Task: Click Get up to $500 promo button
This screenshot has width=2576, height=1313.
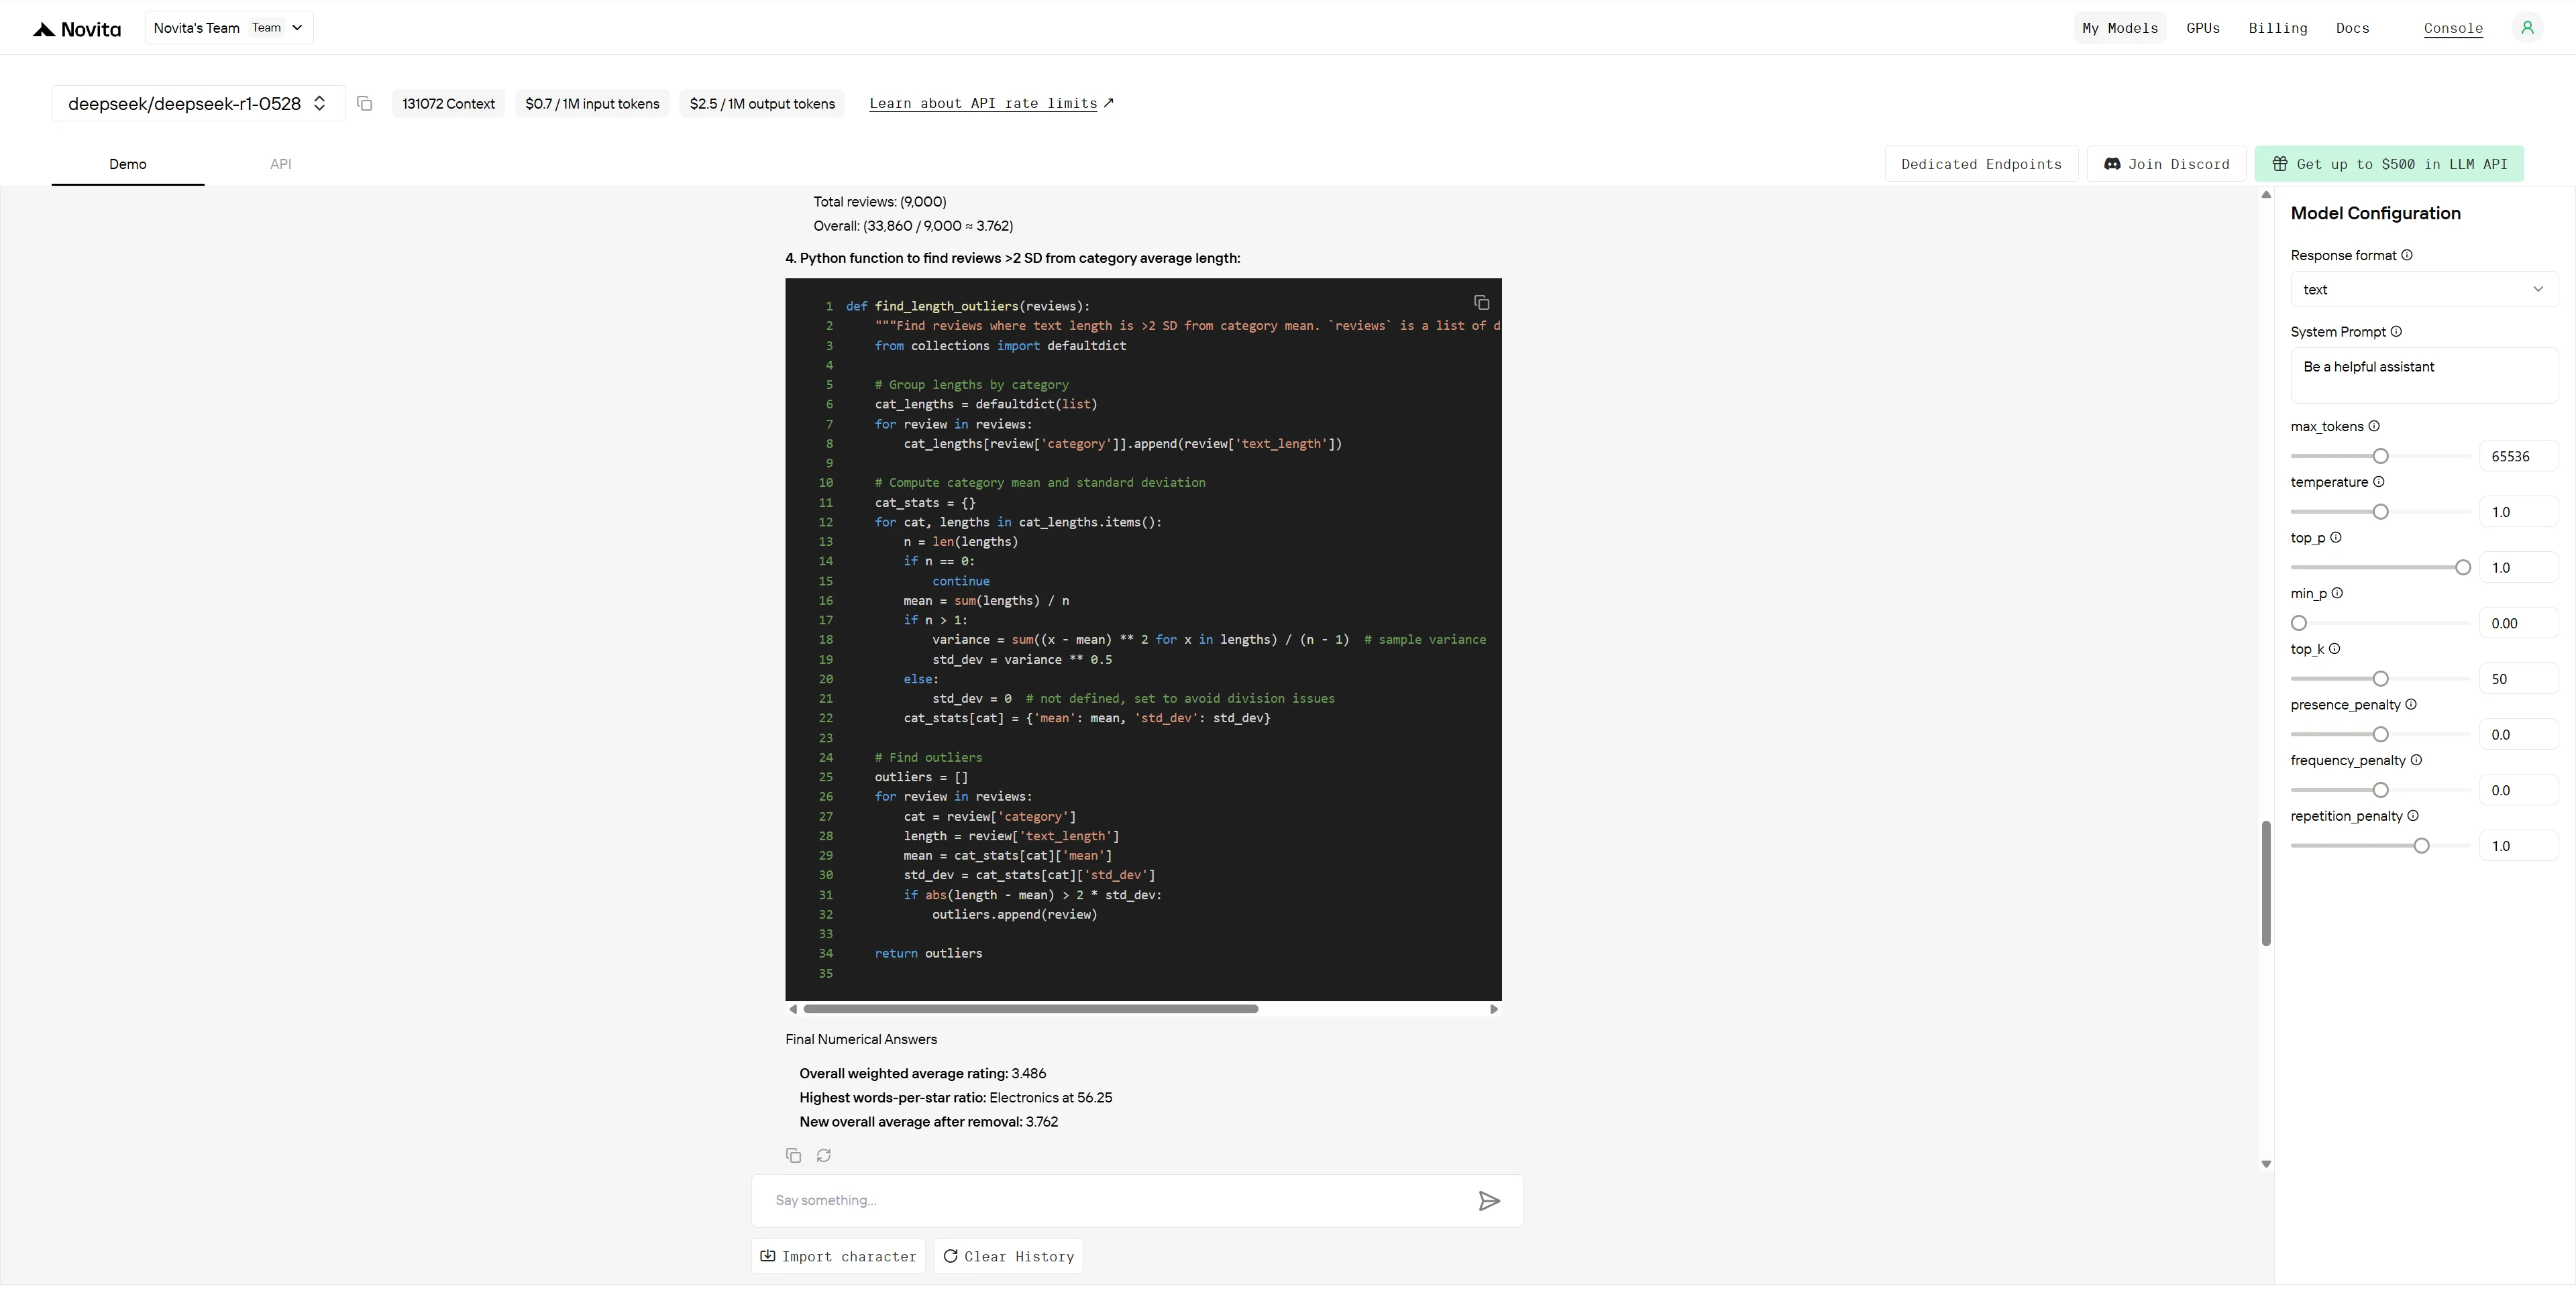Action: click(2389, 164)
